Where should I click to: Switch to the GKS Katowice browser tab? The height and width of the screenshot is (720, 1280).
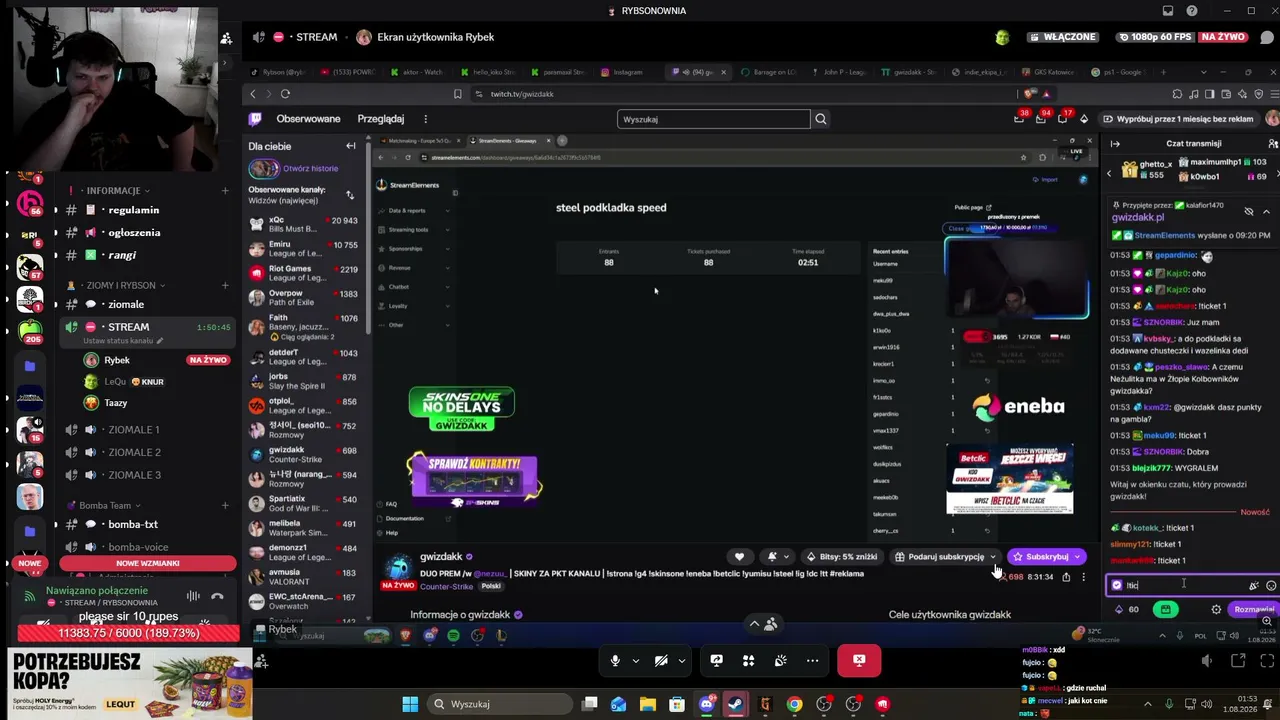point(1049,72)
